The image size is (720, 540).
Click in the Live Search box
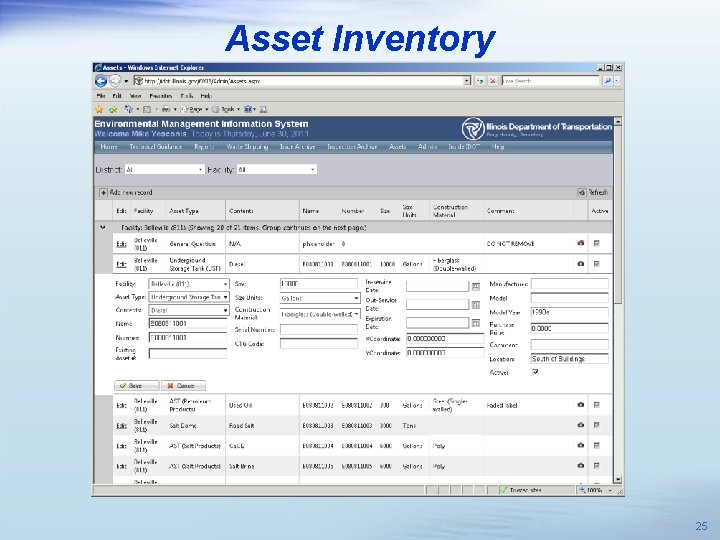coord(551,81)
